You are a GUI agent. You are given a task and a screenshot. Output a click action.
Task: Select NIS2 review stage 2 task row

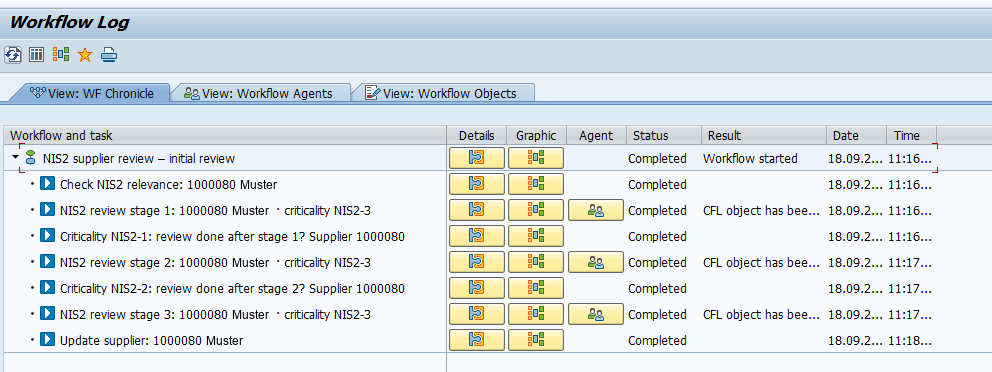[215, 262]
